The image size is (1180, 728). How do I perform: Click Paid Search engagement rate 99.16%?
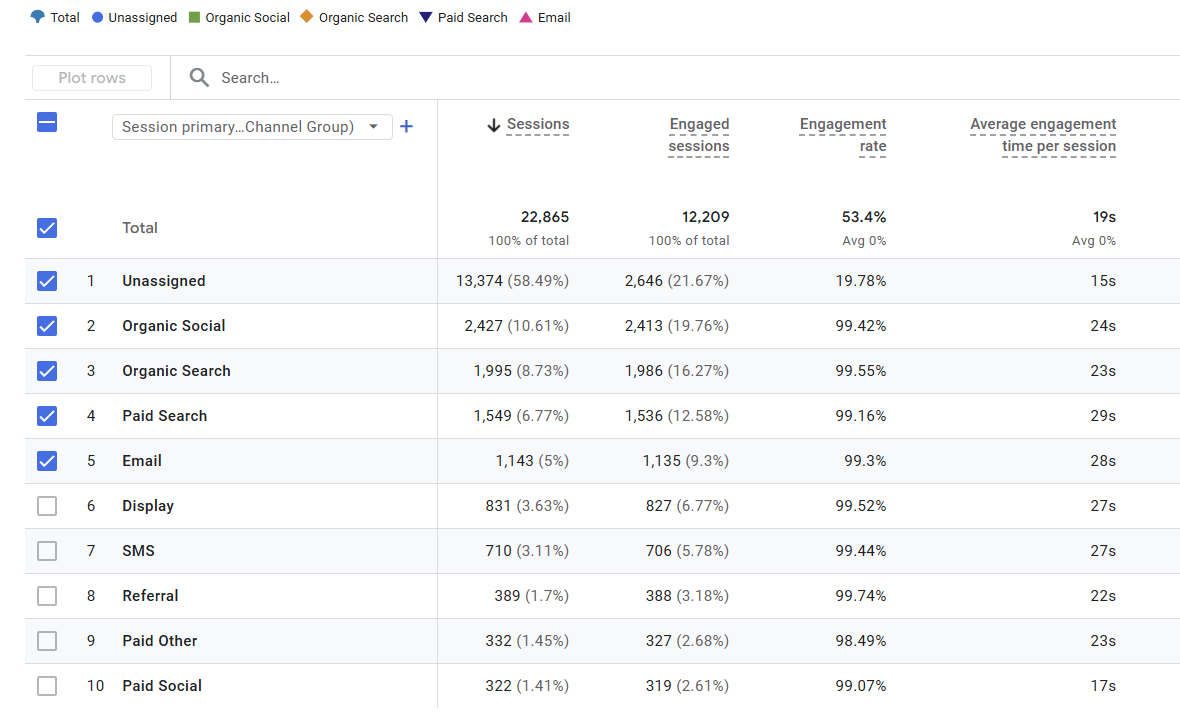click(x=860, y=416)
